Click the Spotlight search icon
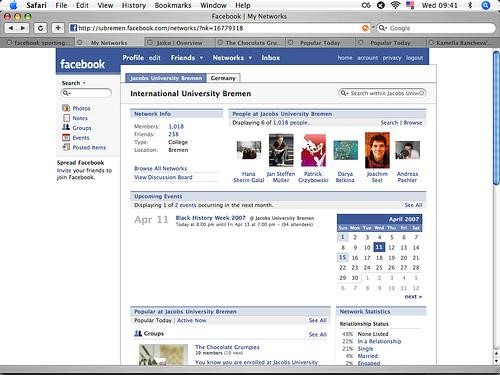The width and height of the screenshot is (500, 375). (x=486, y=5)
